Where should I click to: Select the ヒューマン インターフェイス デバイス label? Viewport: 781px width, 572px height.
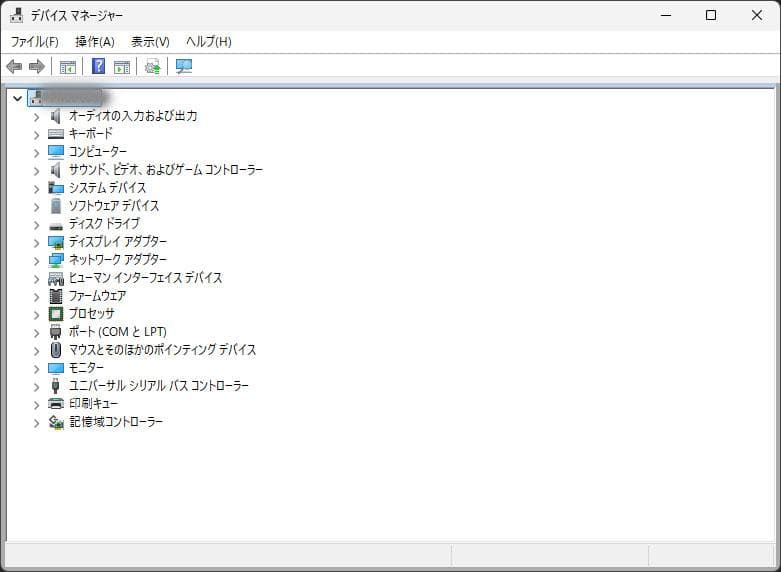point(145,278)
